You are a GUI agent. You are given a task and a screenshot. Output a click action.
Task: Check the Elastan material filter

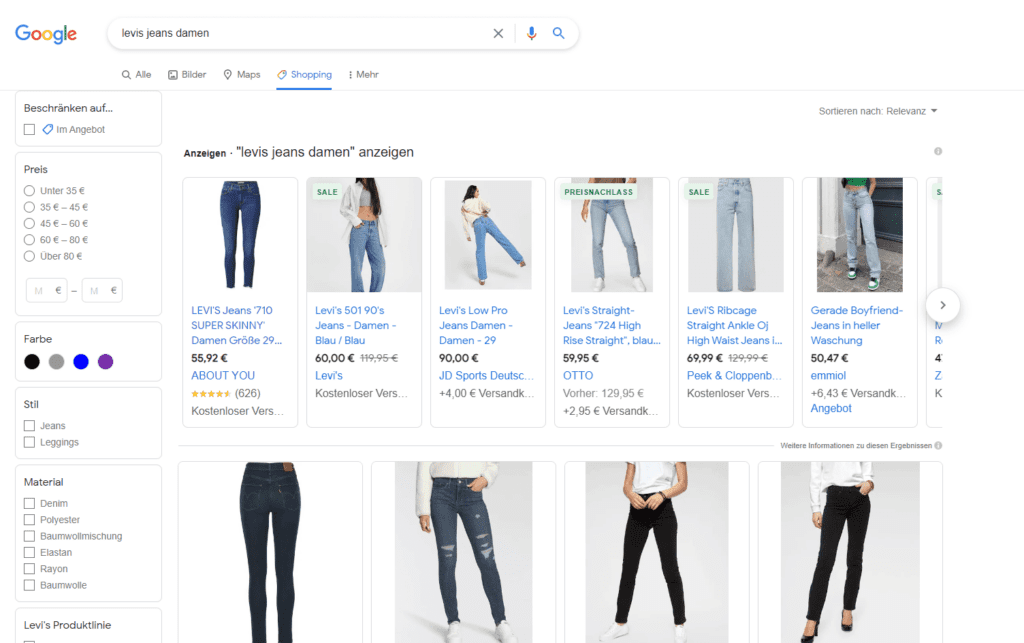click(29, 552)
